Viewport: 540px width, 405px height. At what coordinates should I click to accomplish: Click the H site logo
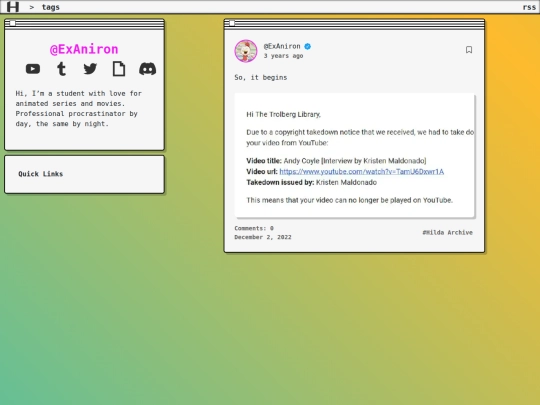click(x=13, y=7)
